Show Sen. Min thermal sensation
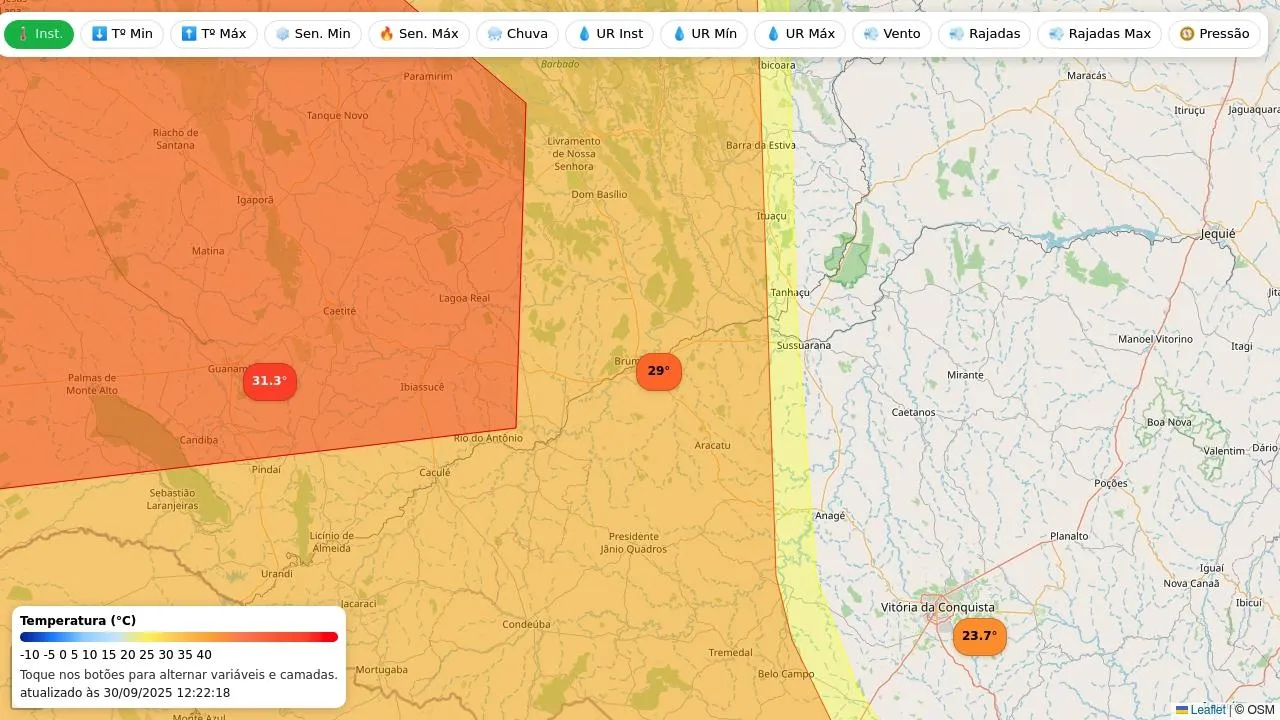Screen dimensions: 1280x720 point(313,34)
